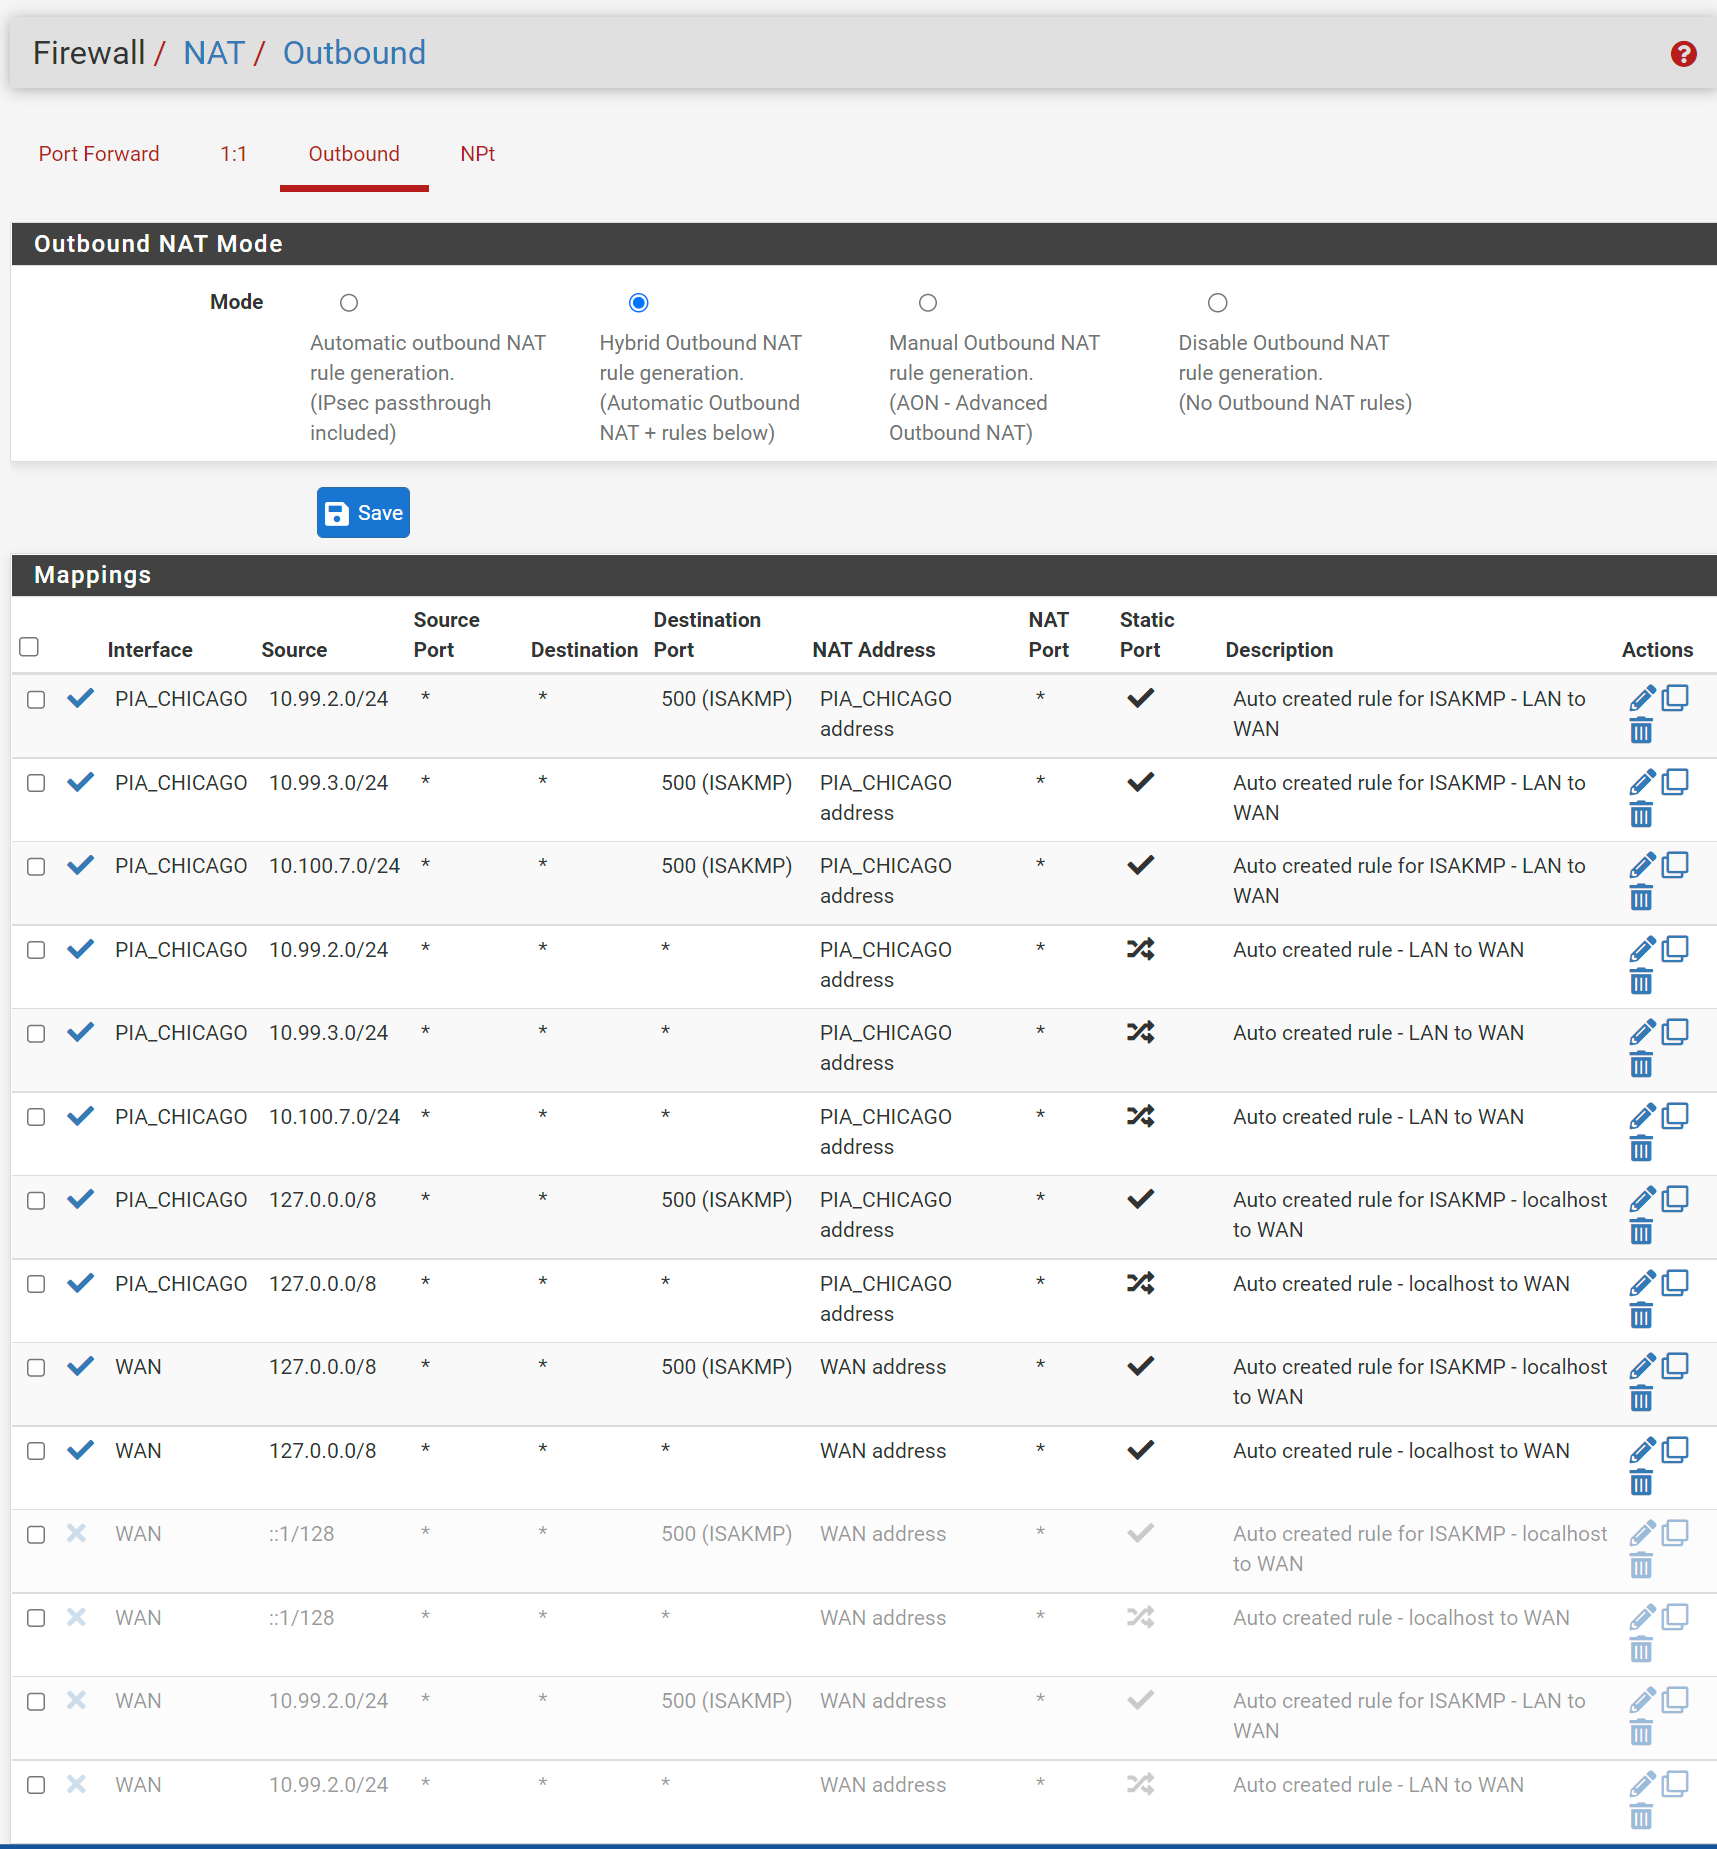
Task: Follow the NAT breadcrumb link
Action: [x=214, y=53]
